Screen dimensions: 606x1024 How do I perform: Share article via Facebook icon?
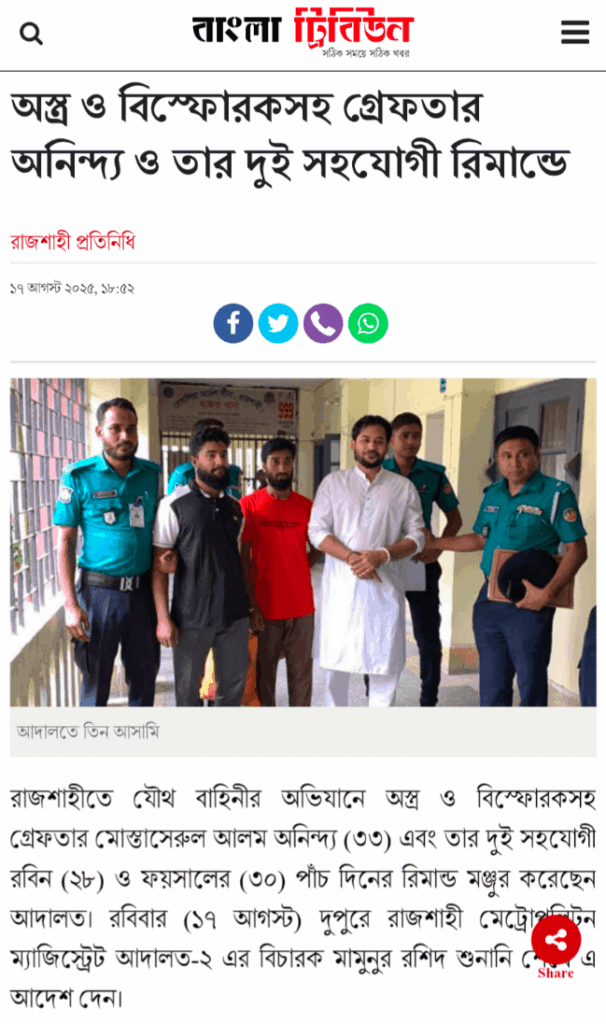pyautogui.click(x=233, y=323)
